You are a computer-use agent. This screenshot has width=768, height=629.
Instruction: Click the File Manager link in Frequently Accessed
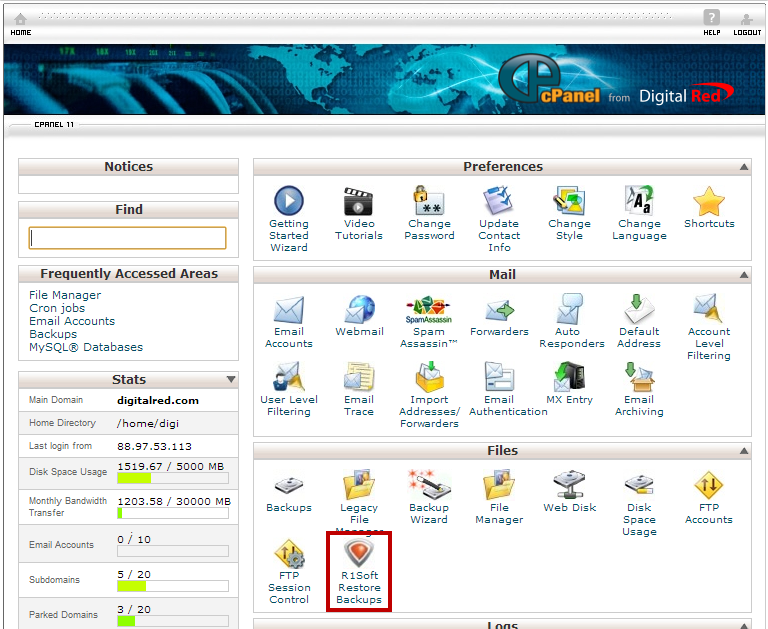(x=65, y=295)
